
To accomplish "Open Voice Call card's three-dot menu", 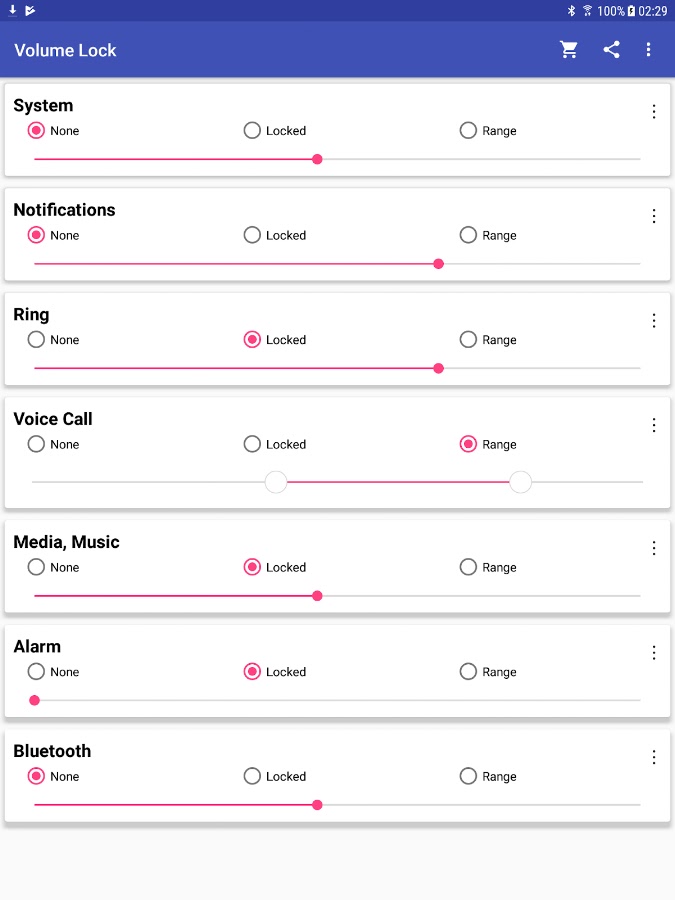I will [x=654, y=425].
